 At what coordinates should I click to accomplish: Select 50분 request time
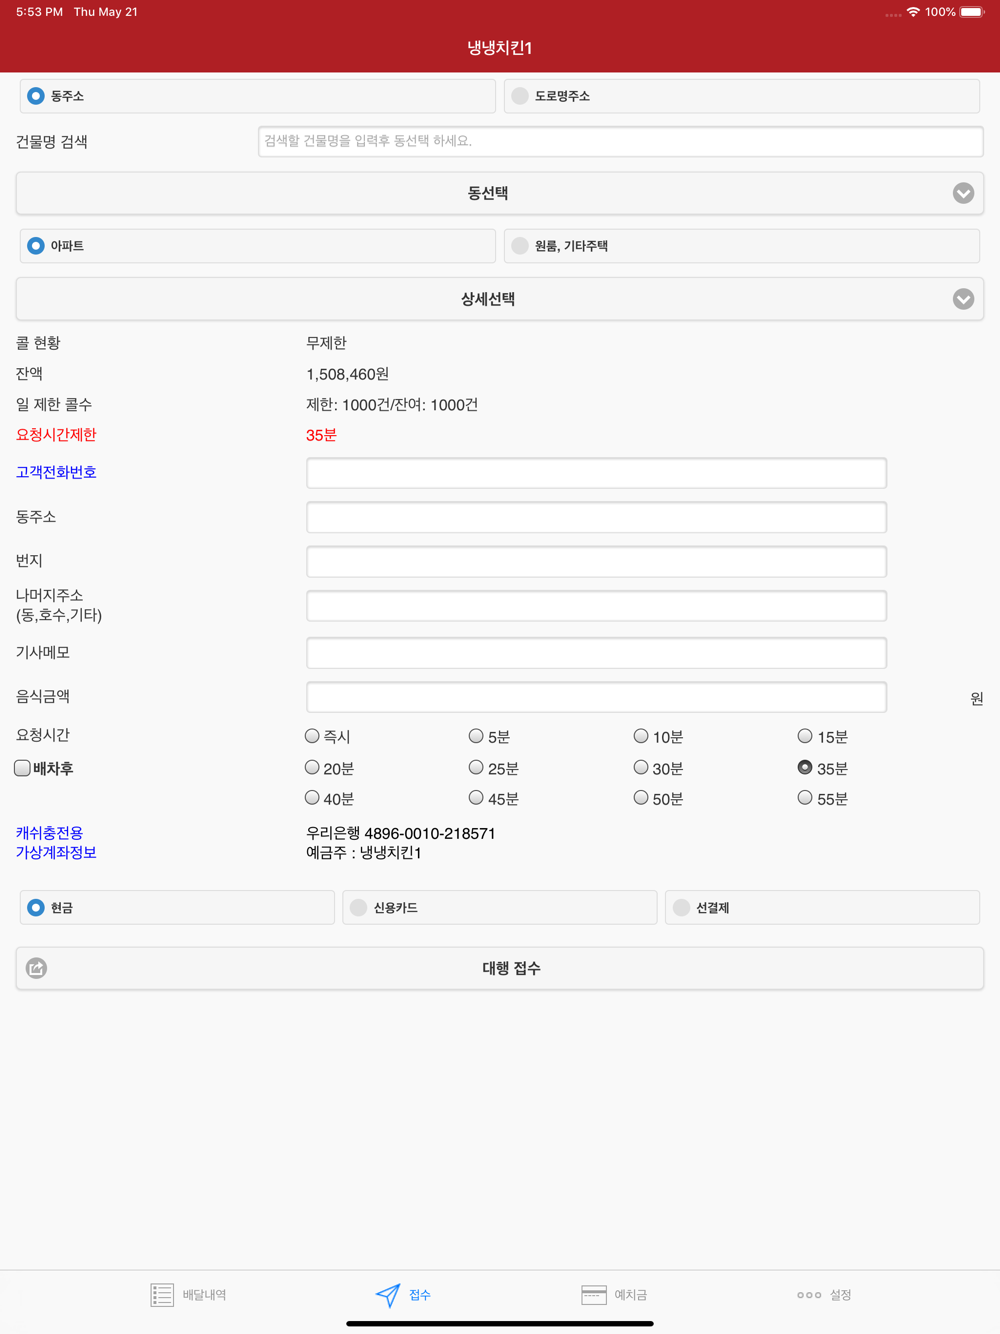click(x=641, y=797)
